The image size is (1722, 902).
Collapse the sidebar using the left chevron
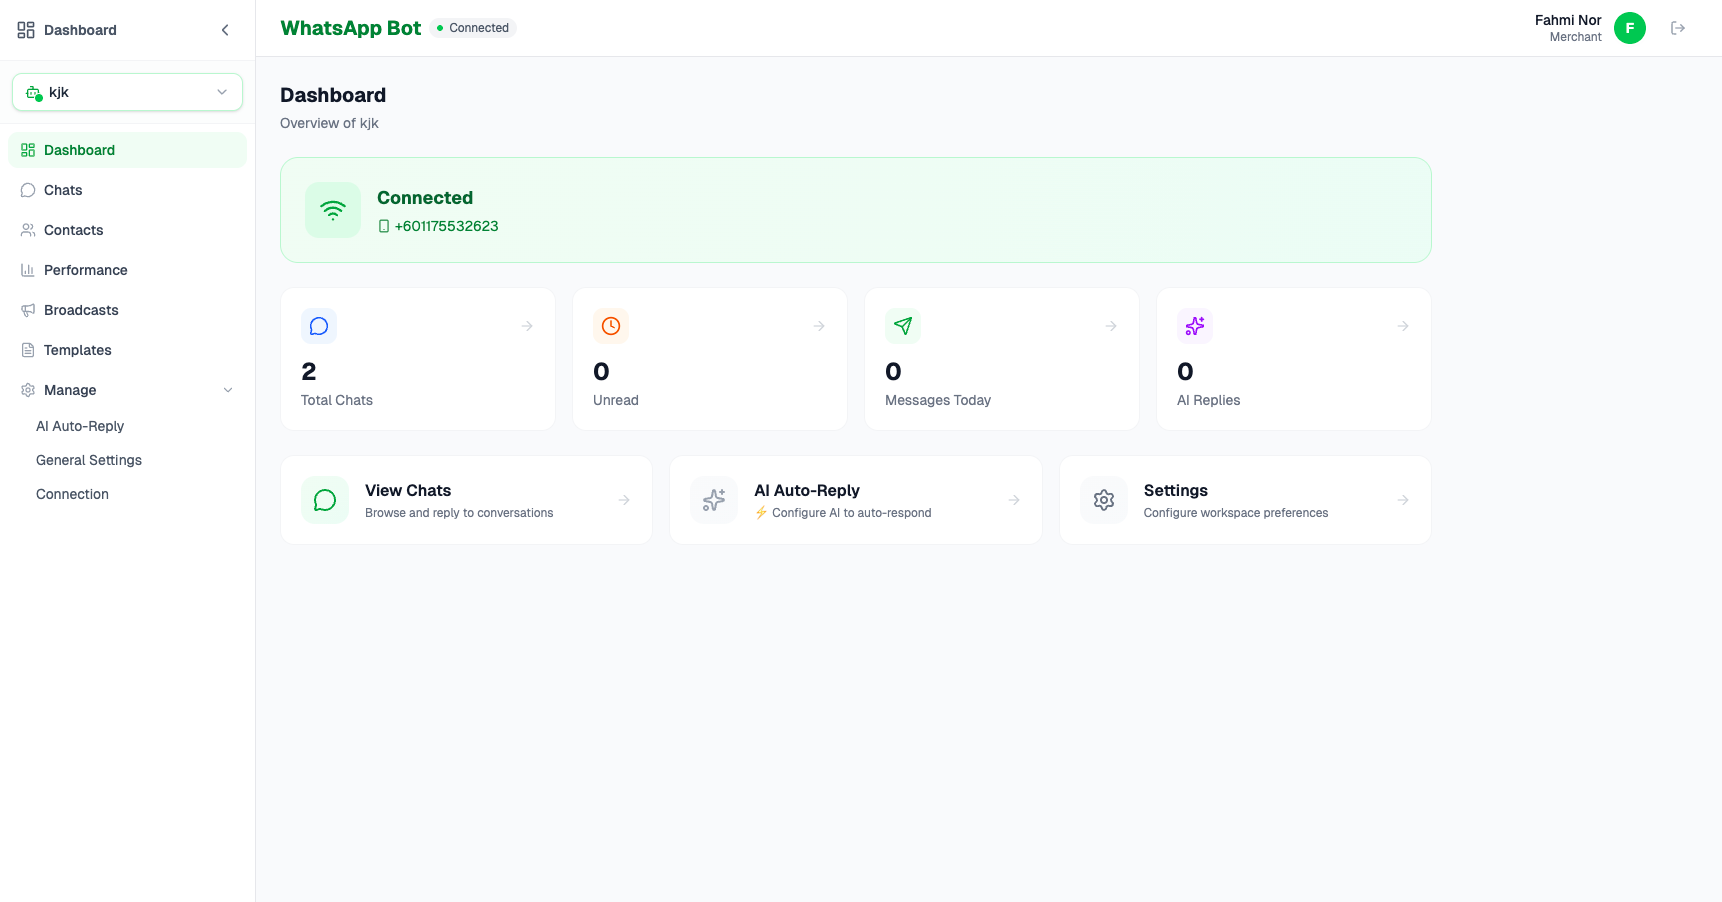(x=224, y=29)
